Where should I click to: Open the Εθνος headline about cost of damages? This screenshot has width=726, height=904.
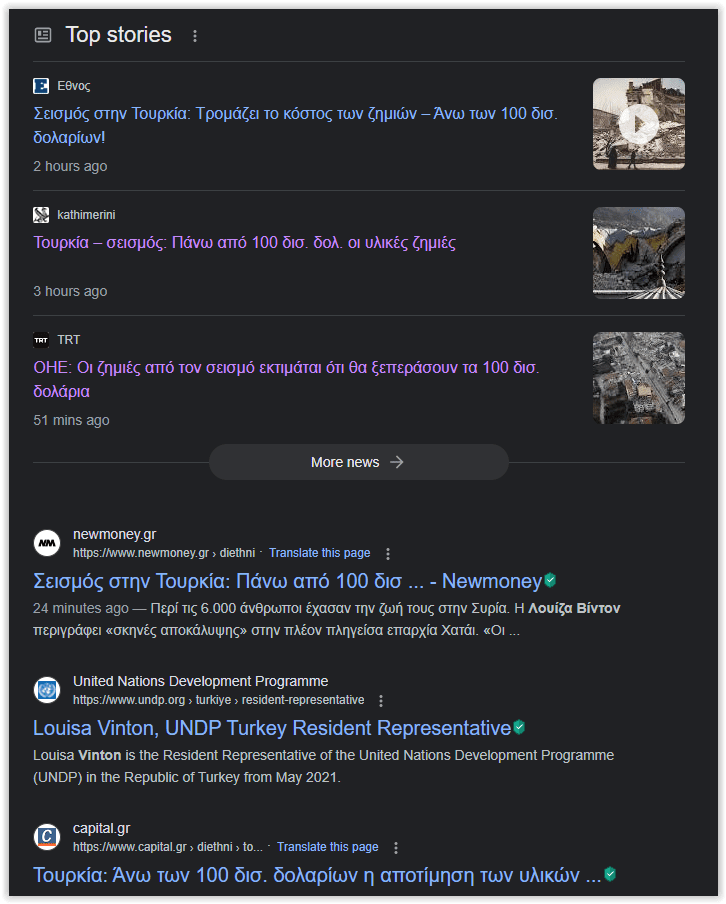coord(295,125)
